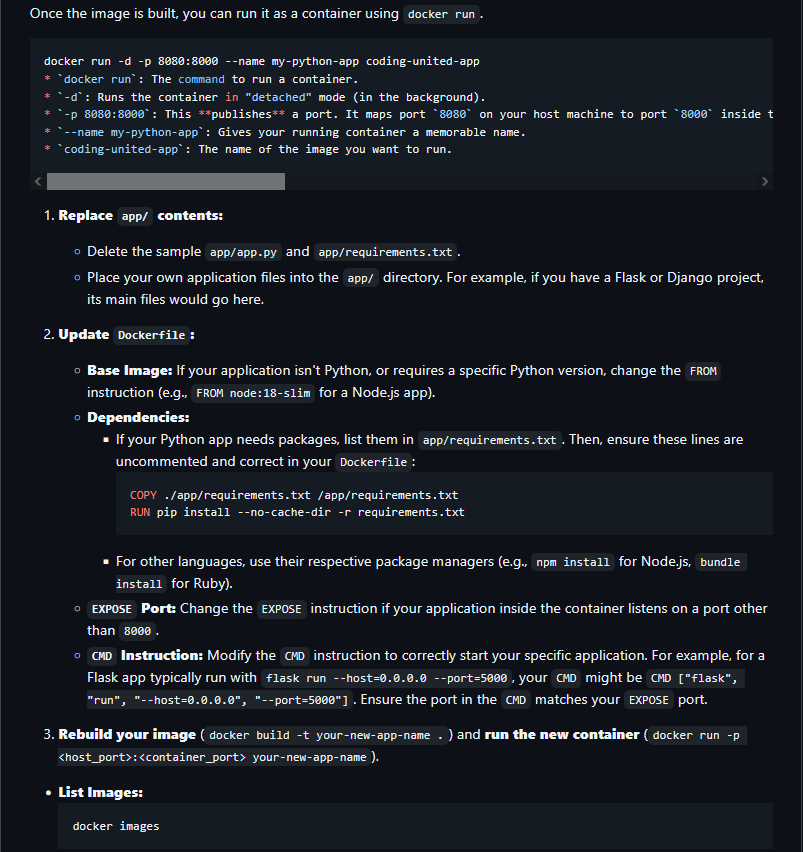
Task: Click the horizontal scrollbar thumb under the code
Action: 165,182
